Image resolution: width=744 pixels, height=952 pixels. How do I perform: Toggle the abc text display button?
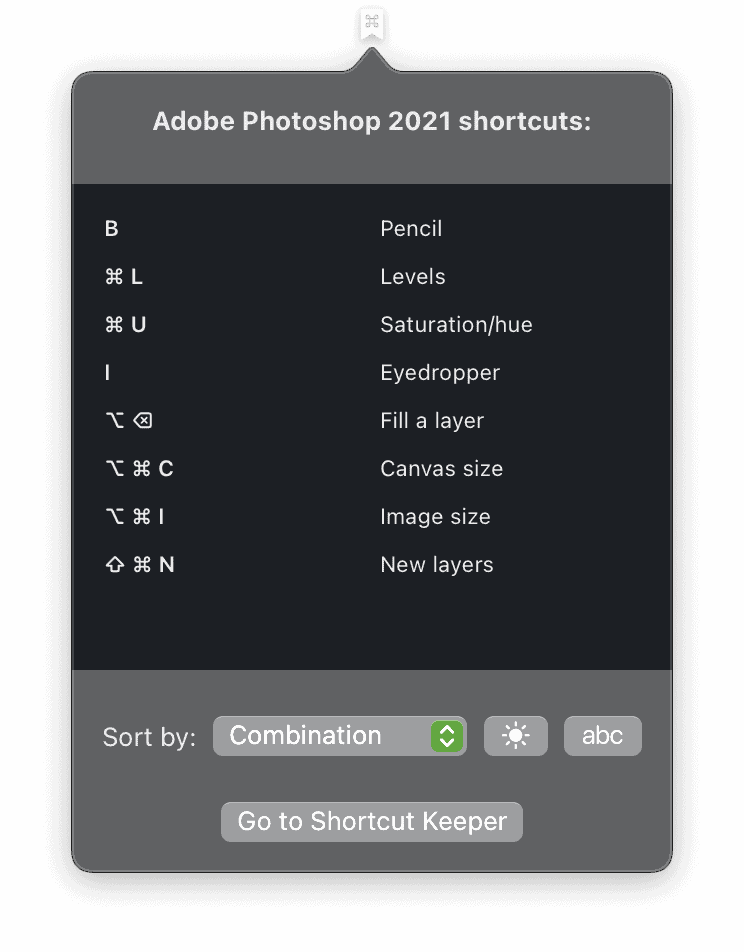[x=602, y=736]
